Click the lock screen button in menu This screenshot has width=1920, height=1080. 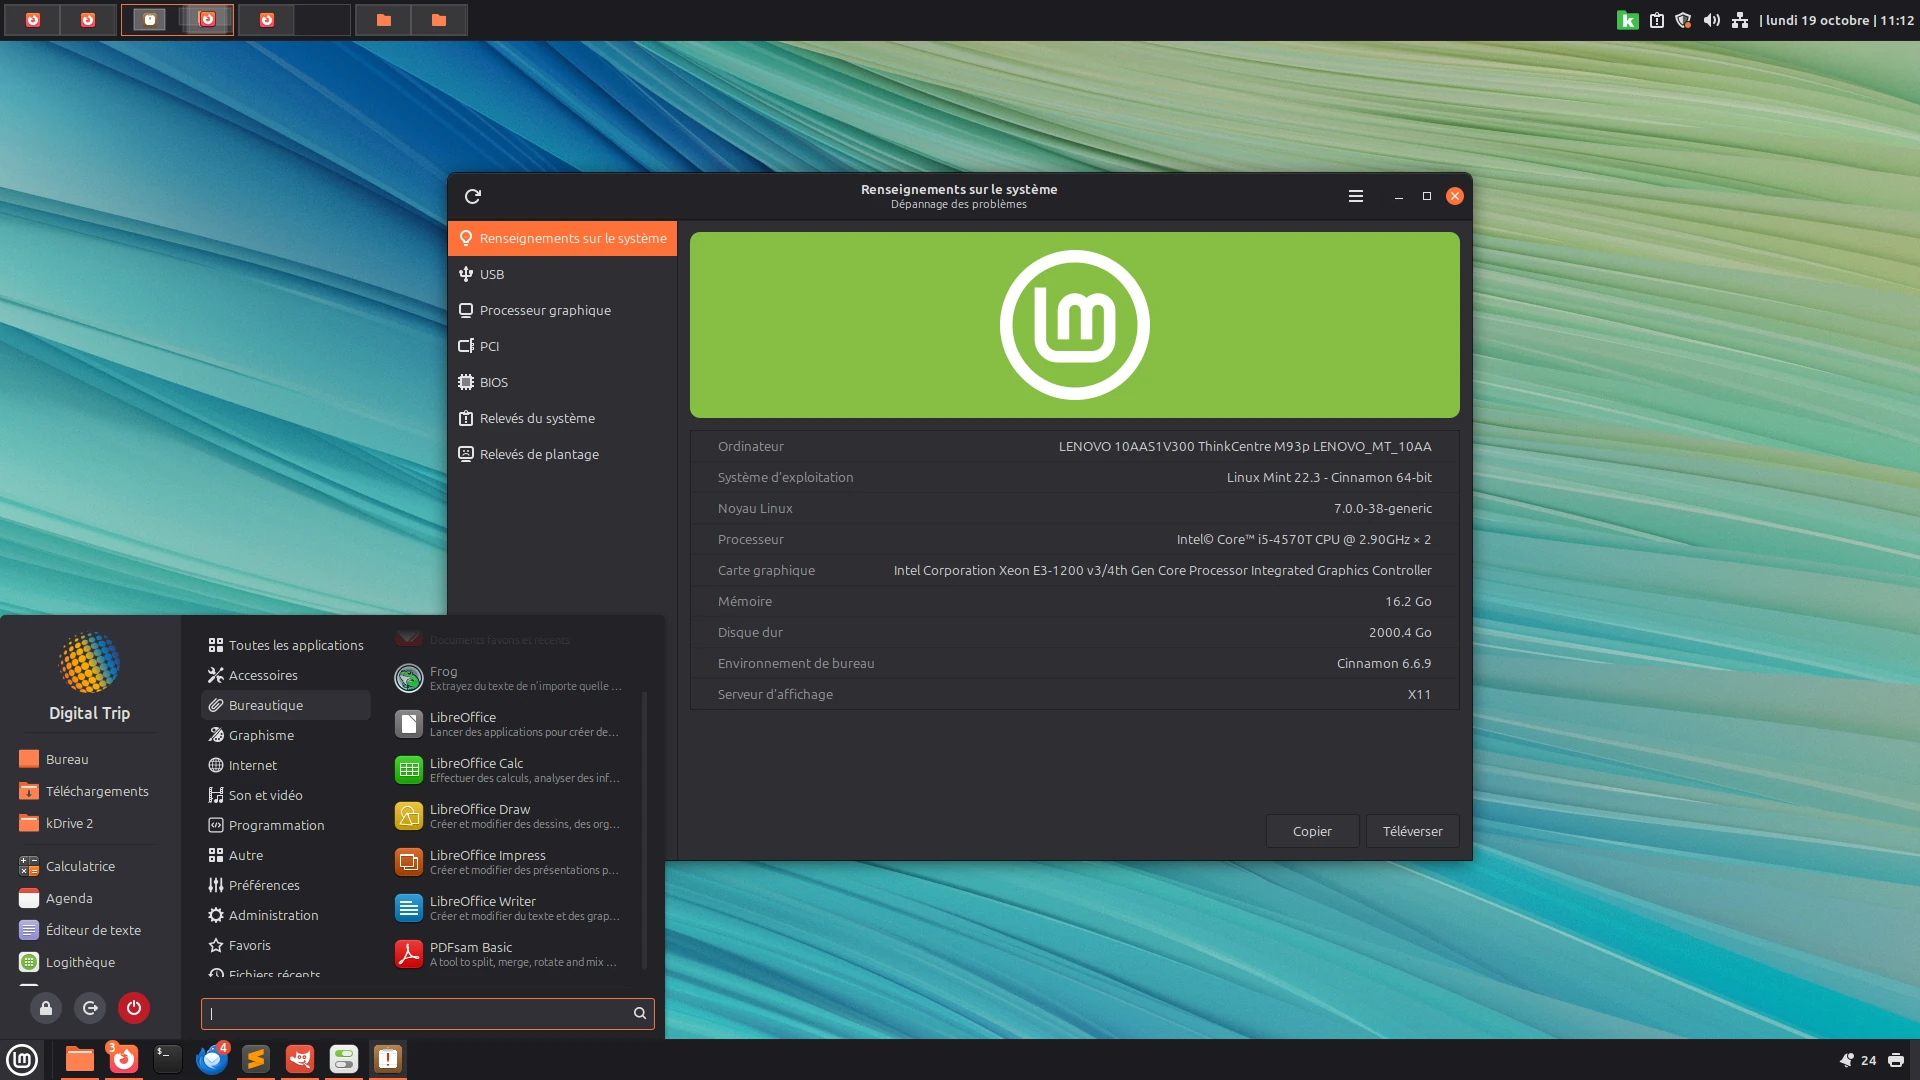[46, 1008]
